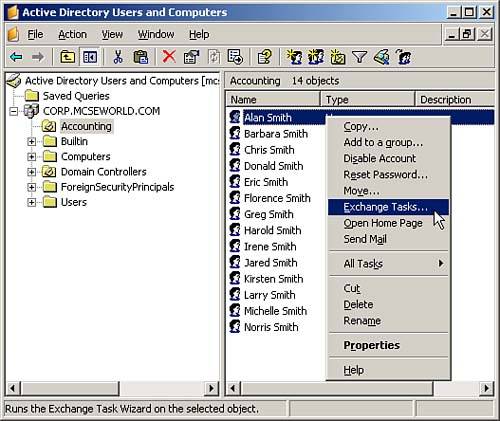The image size is (500, 421).
Task: Select Cut in the context menu
Action: pos(388,288)
